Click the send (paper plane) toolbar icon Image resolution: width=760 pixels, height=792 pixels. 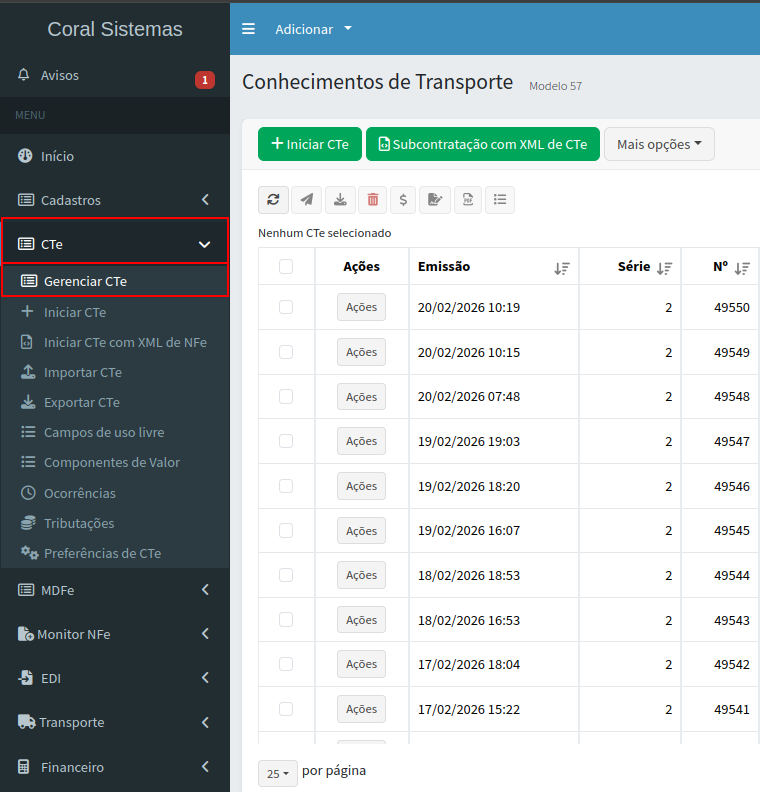[306, 200]
